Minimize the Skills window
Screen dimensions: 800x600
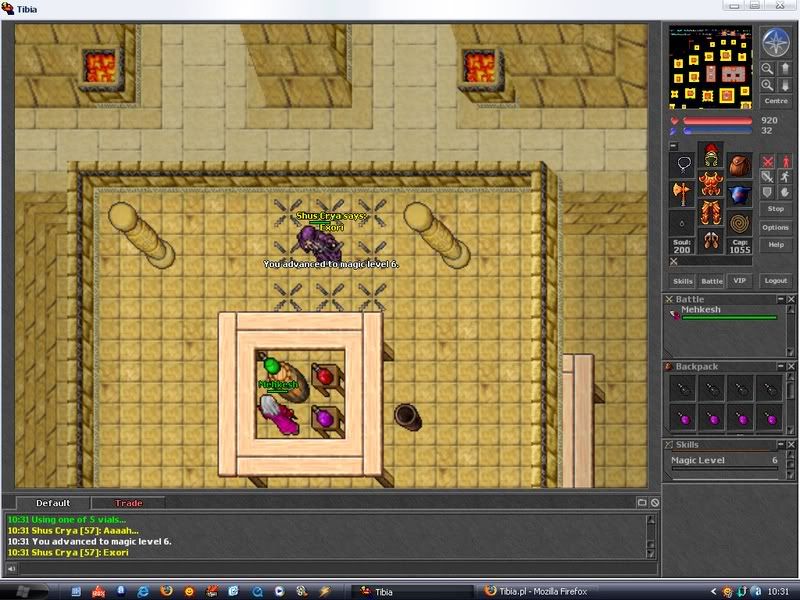pos(781,444)
